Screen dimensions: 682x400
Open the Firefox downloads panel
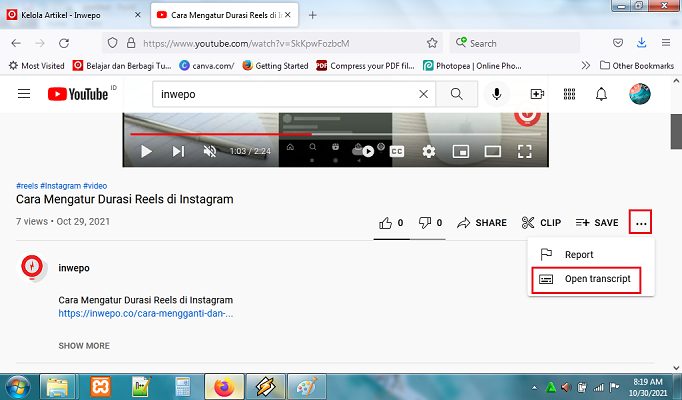tap(642, 43)
